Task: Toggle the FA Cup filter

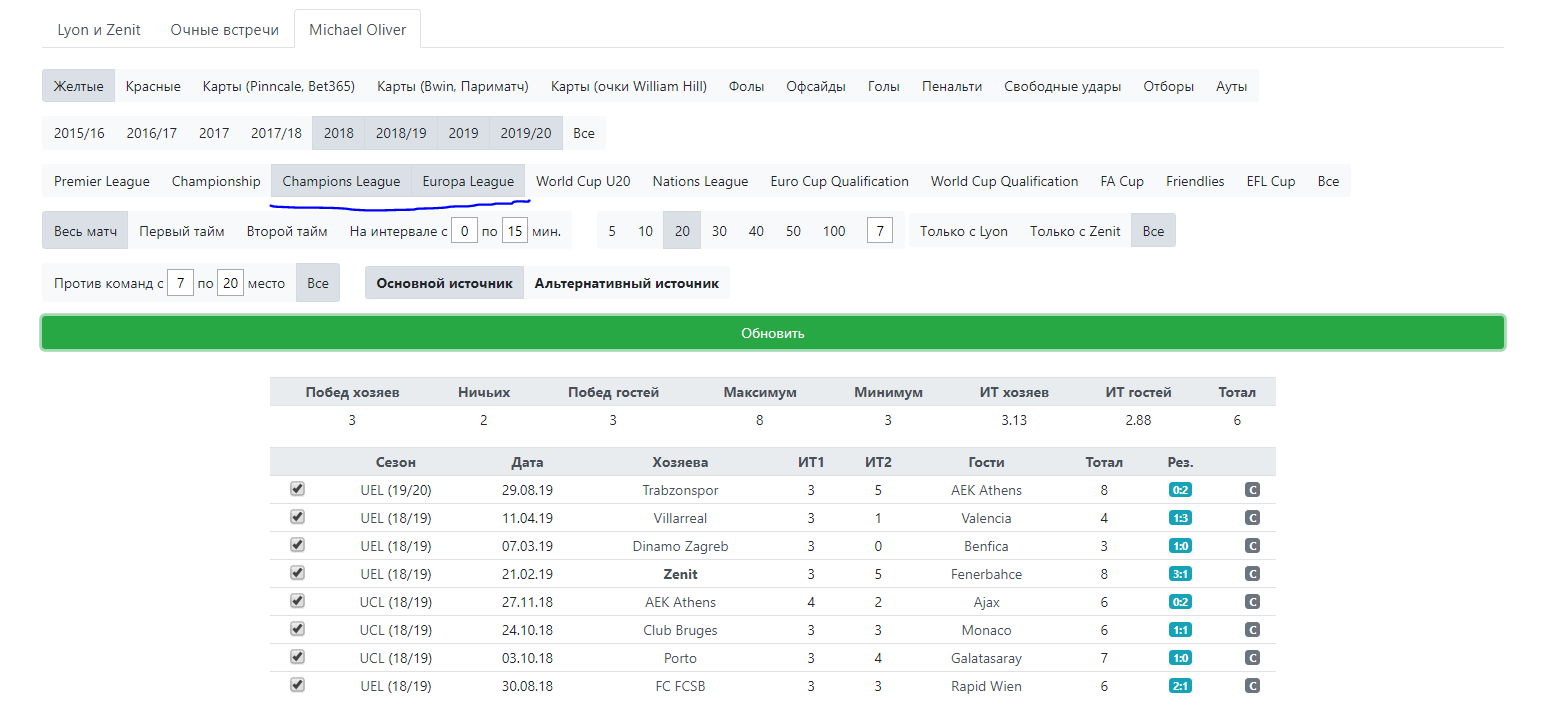Action: (x=1122, y=181)
